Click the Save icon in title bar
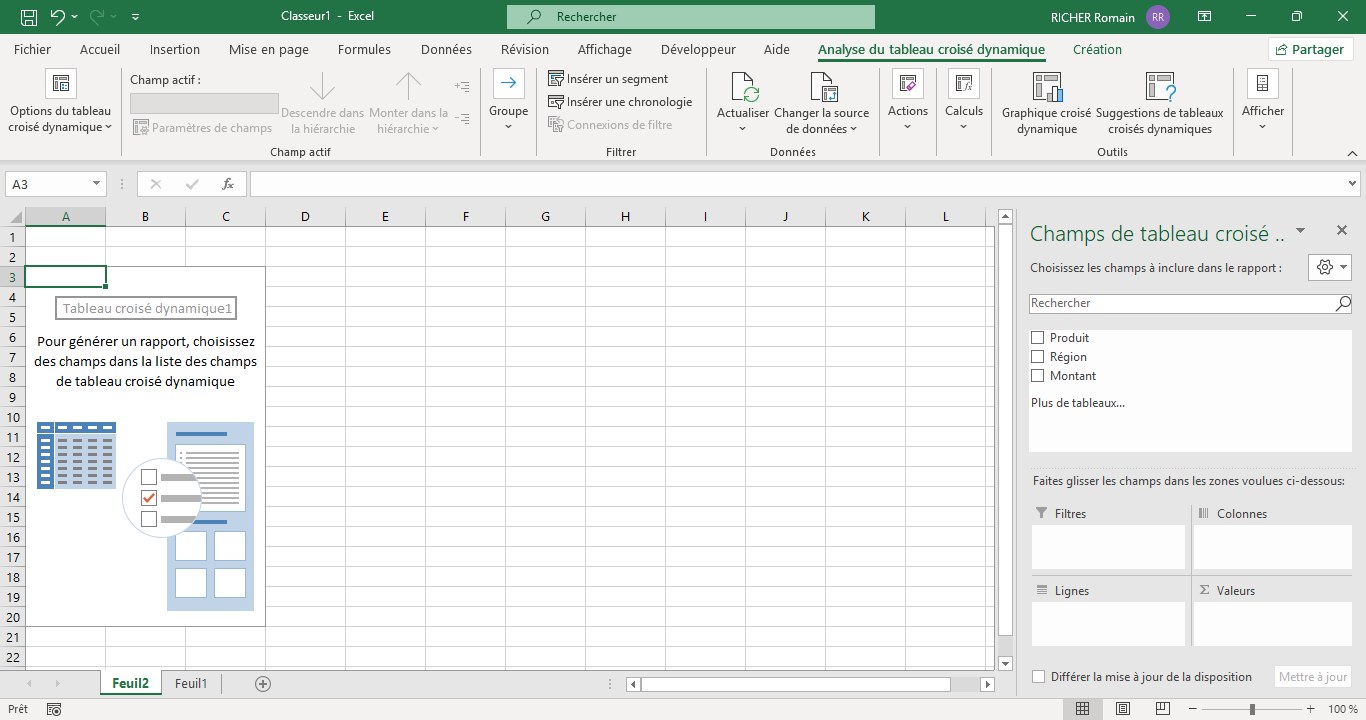Viewport: 1366px width, 720px height. click(29, 17)
